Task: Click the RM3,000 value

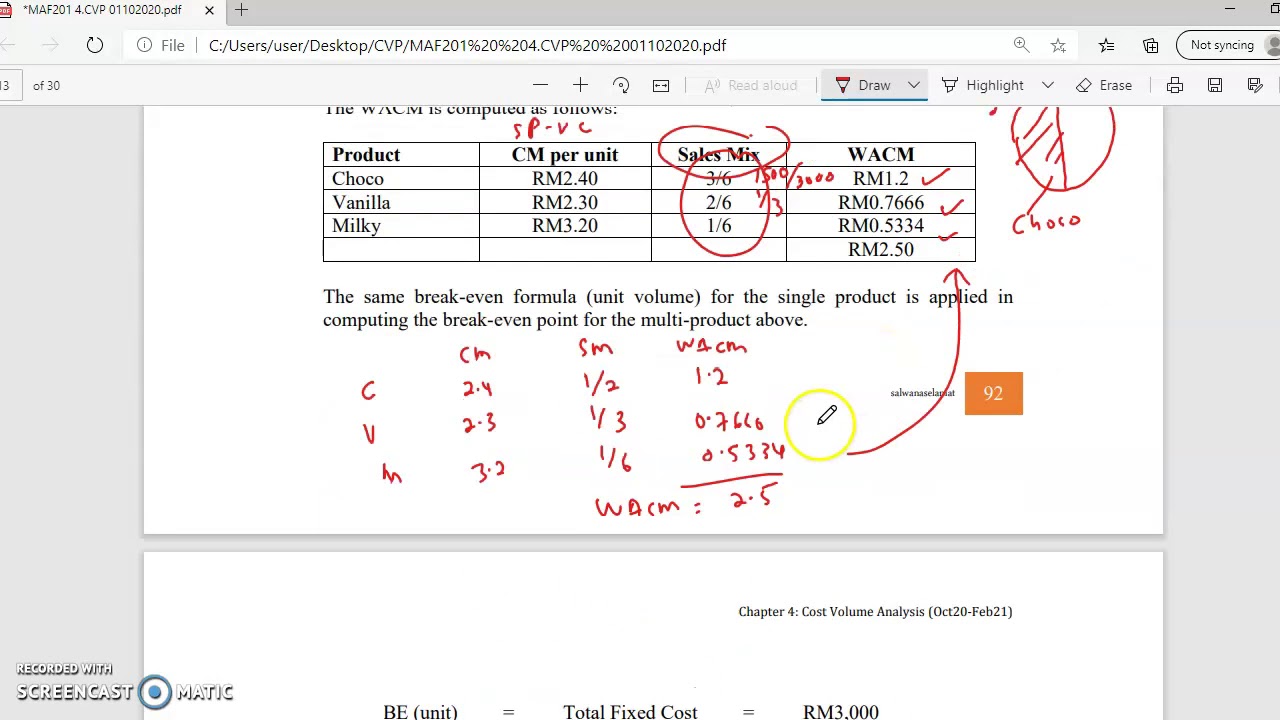Action: coord(840,711)
